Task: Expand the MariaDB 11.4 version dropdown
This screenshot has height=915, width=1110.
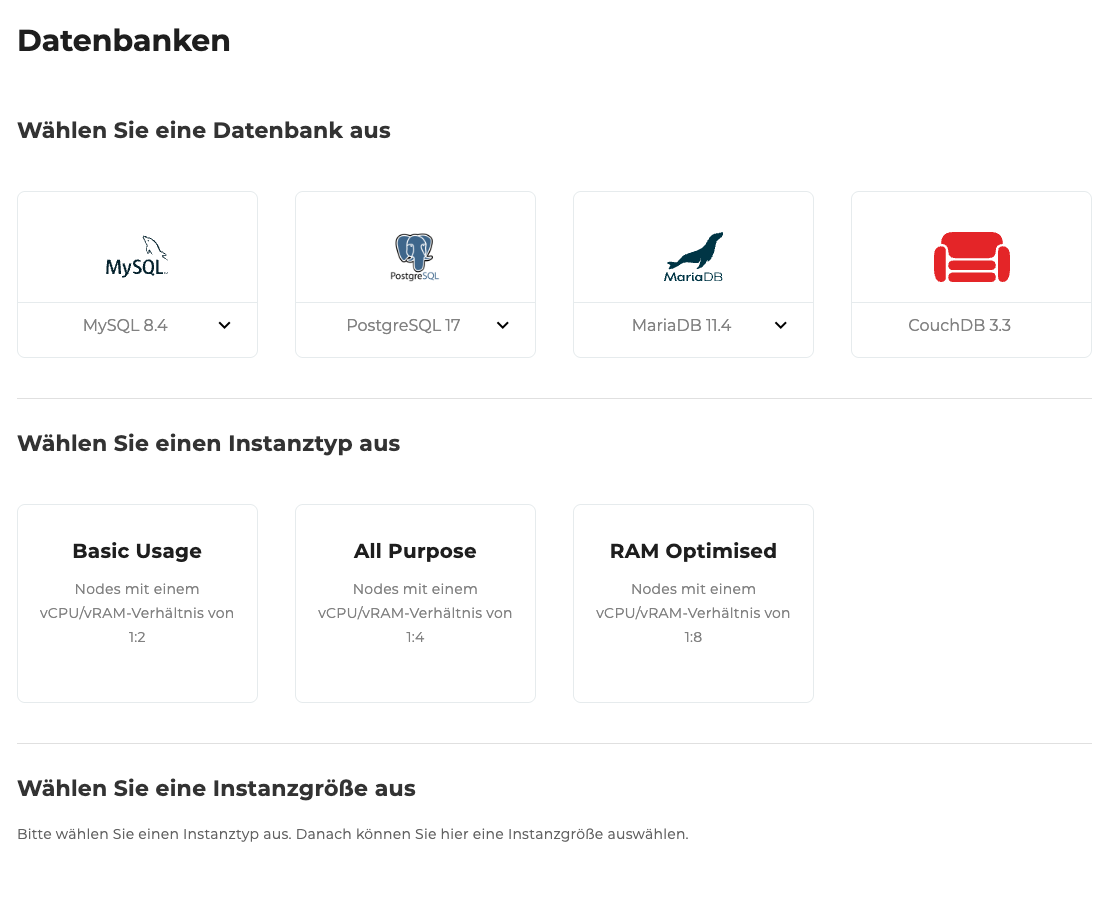Action: 780,325
